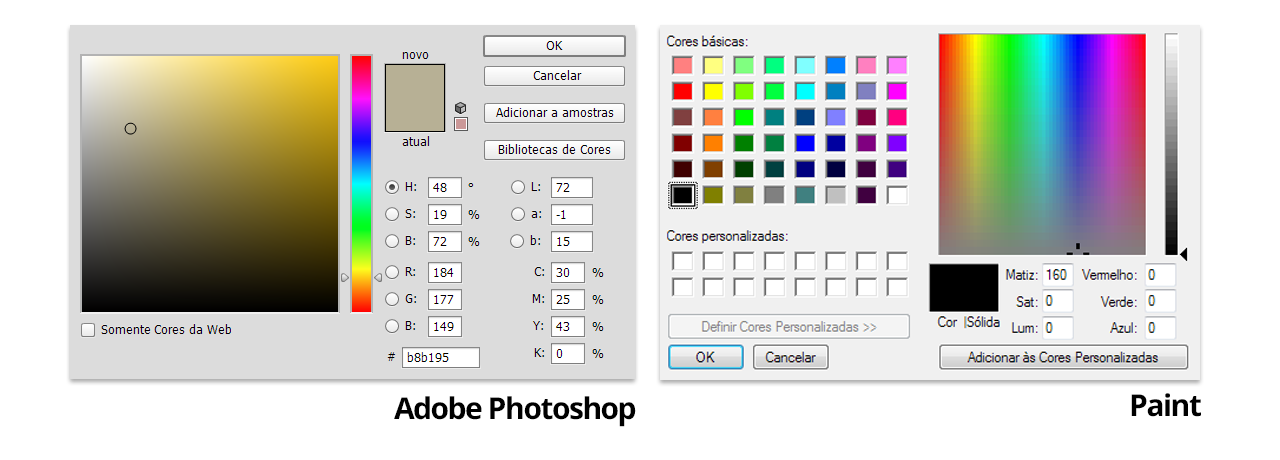Click the Verde field in the Paint dialog
1280x460 pixels.
click(1160, 301)
